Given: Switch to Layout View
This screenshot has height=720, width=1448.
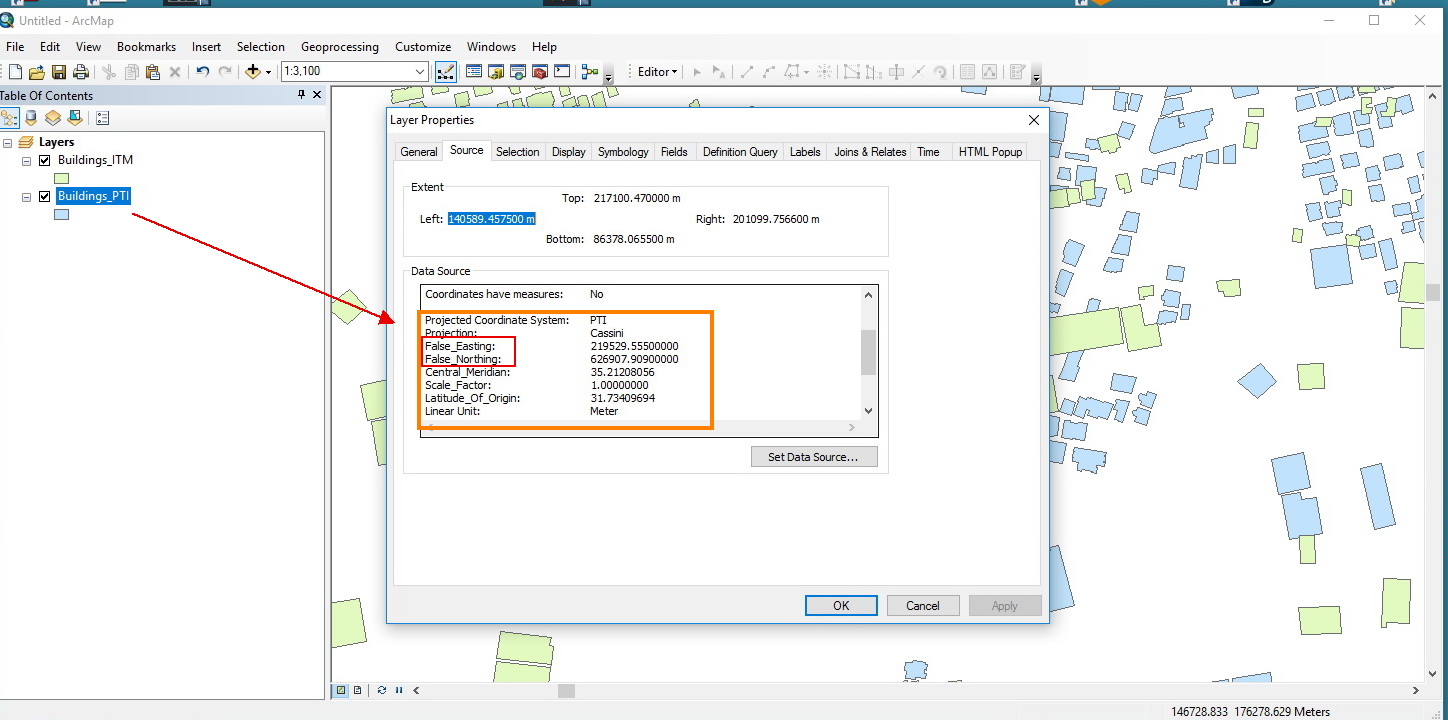Looking at the screenshot, I should [357, 690].
